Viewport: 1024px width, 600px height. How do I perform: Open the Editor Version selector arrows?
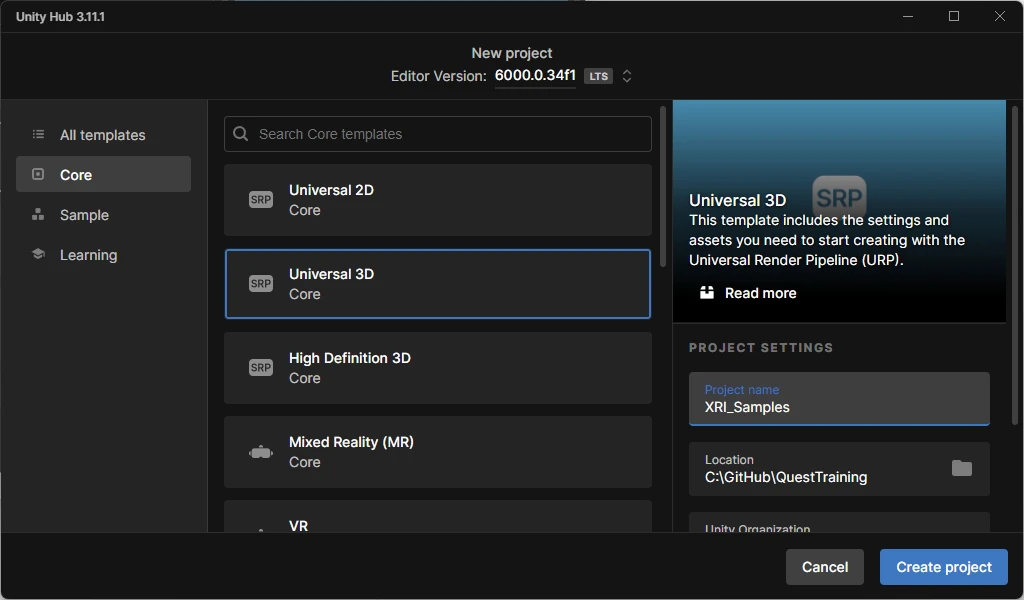click(627, 75)
